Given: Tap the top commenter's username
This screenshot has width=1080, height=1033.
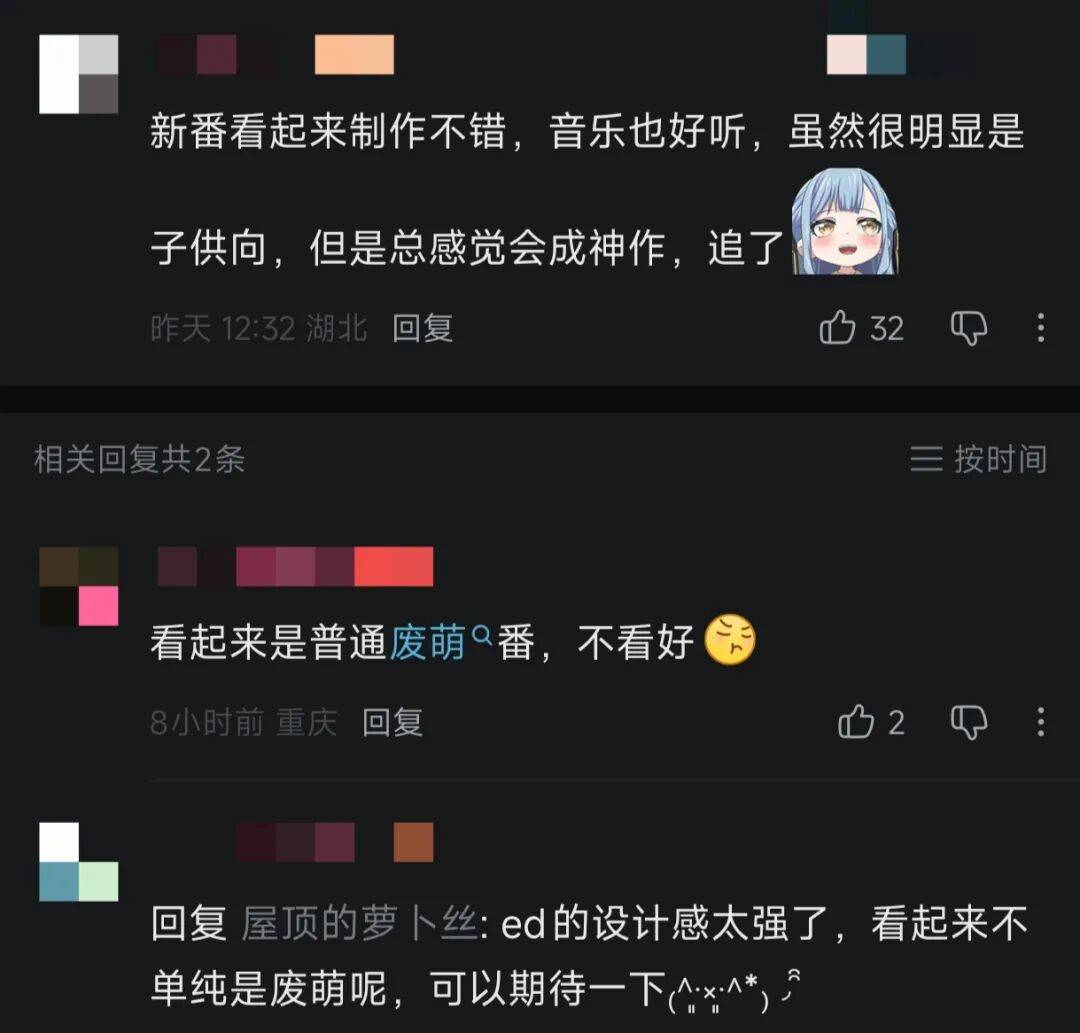Looking at the screenshot, I should (276, 54).
